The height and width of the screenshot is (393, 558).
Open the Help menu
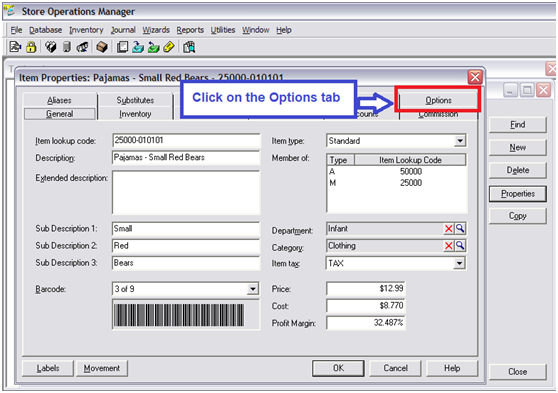click(x=284, y=30)
